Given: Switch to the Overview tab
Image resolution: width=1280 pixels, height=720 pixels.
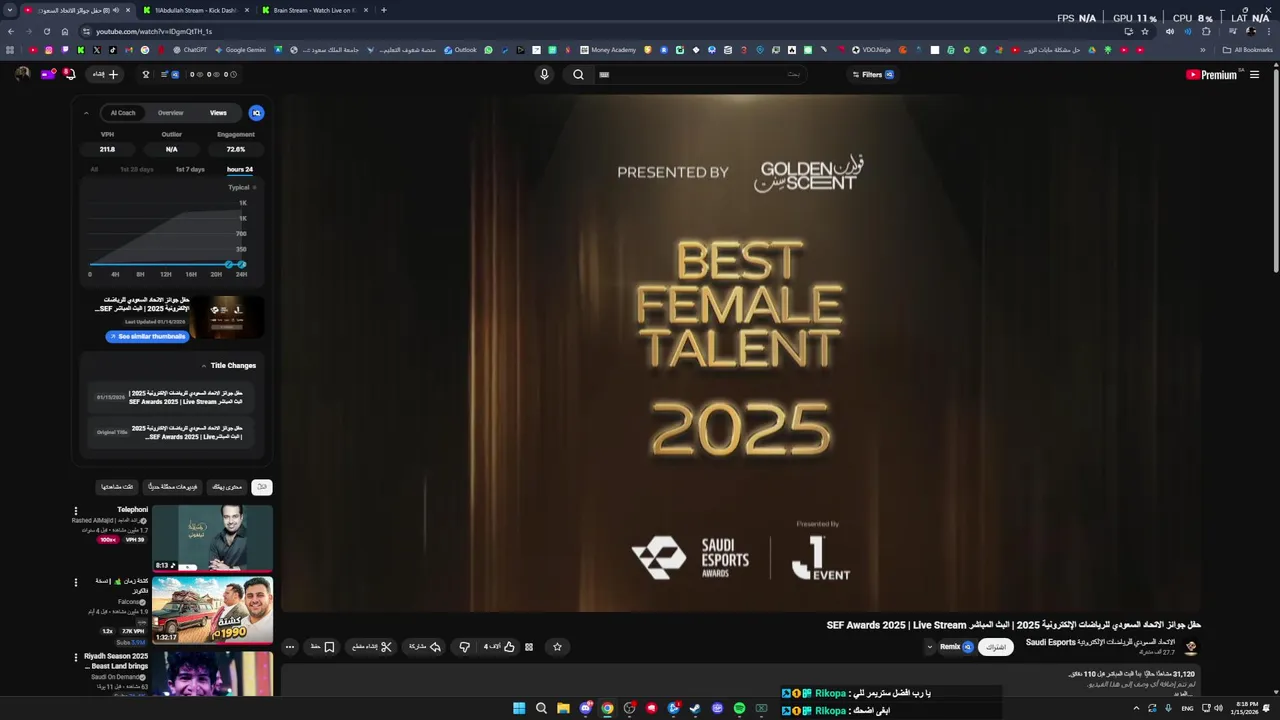Looking at the screenshot, I should point(170,113).
